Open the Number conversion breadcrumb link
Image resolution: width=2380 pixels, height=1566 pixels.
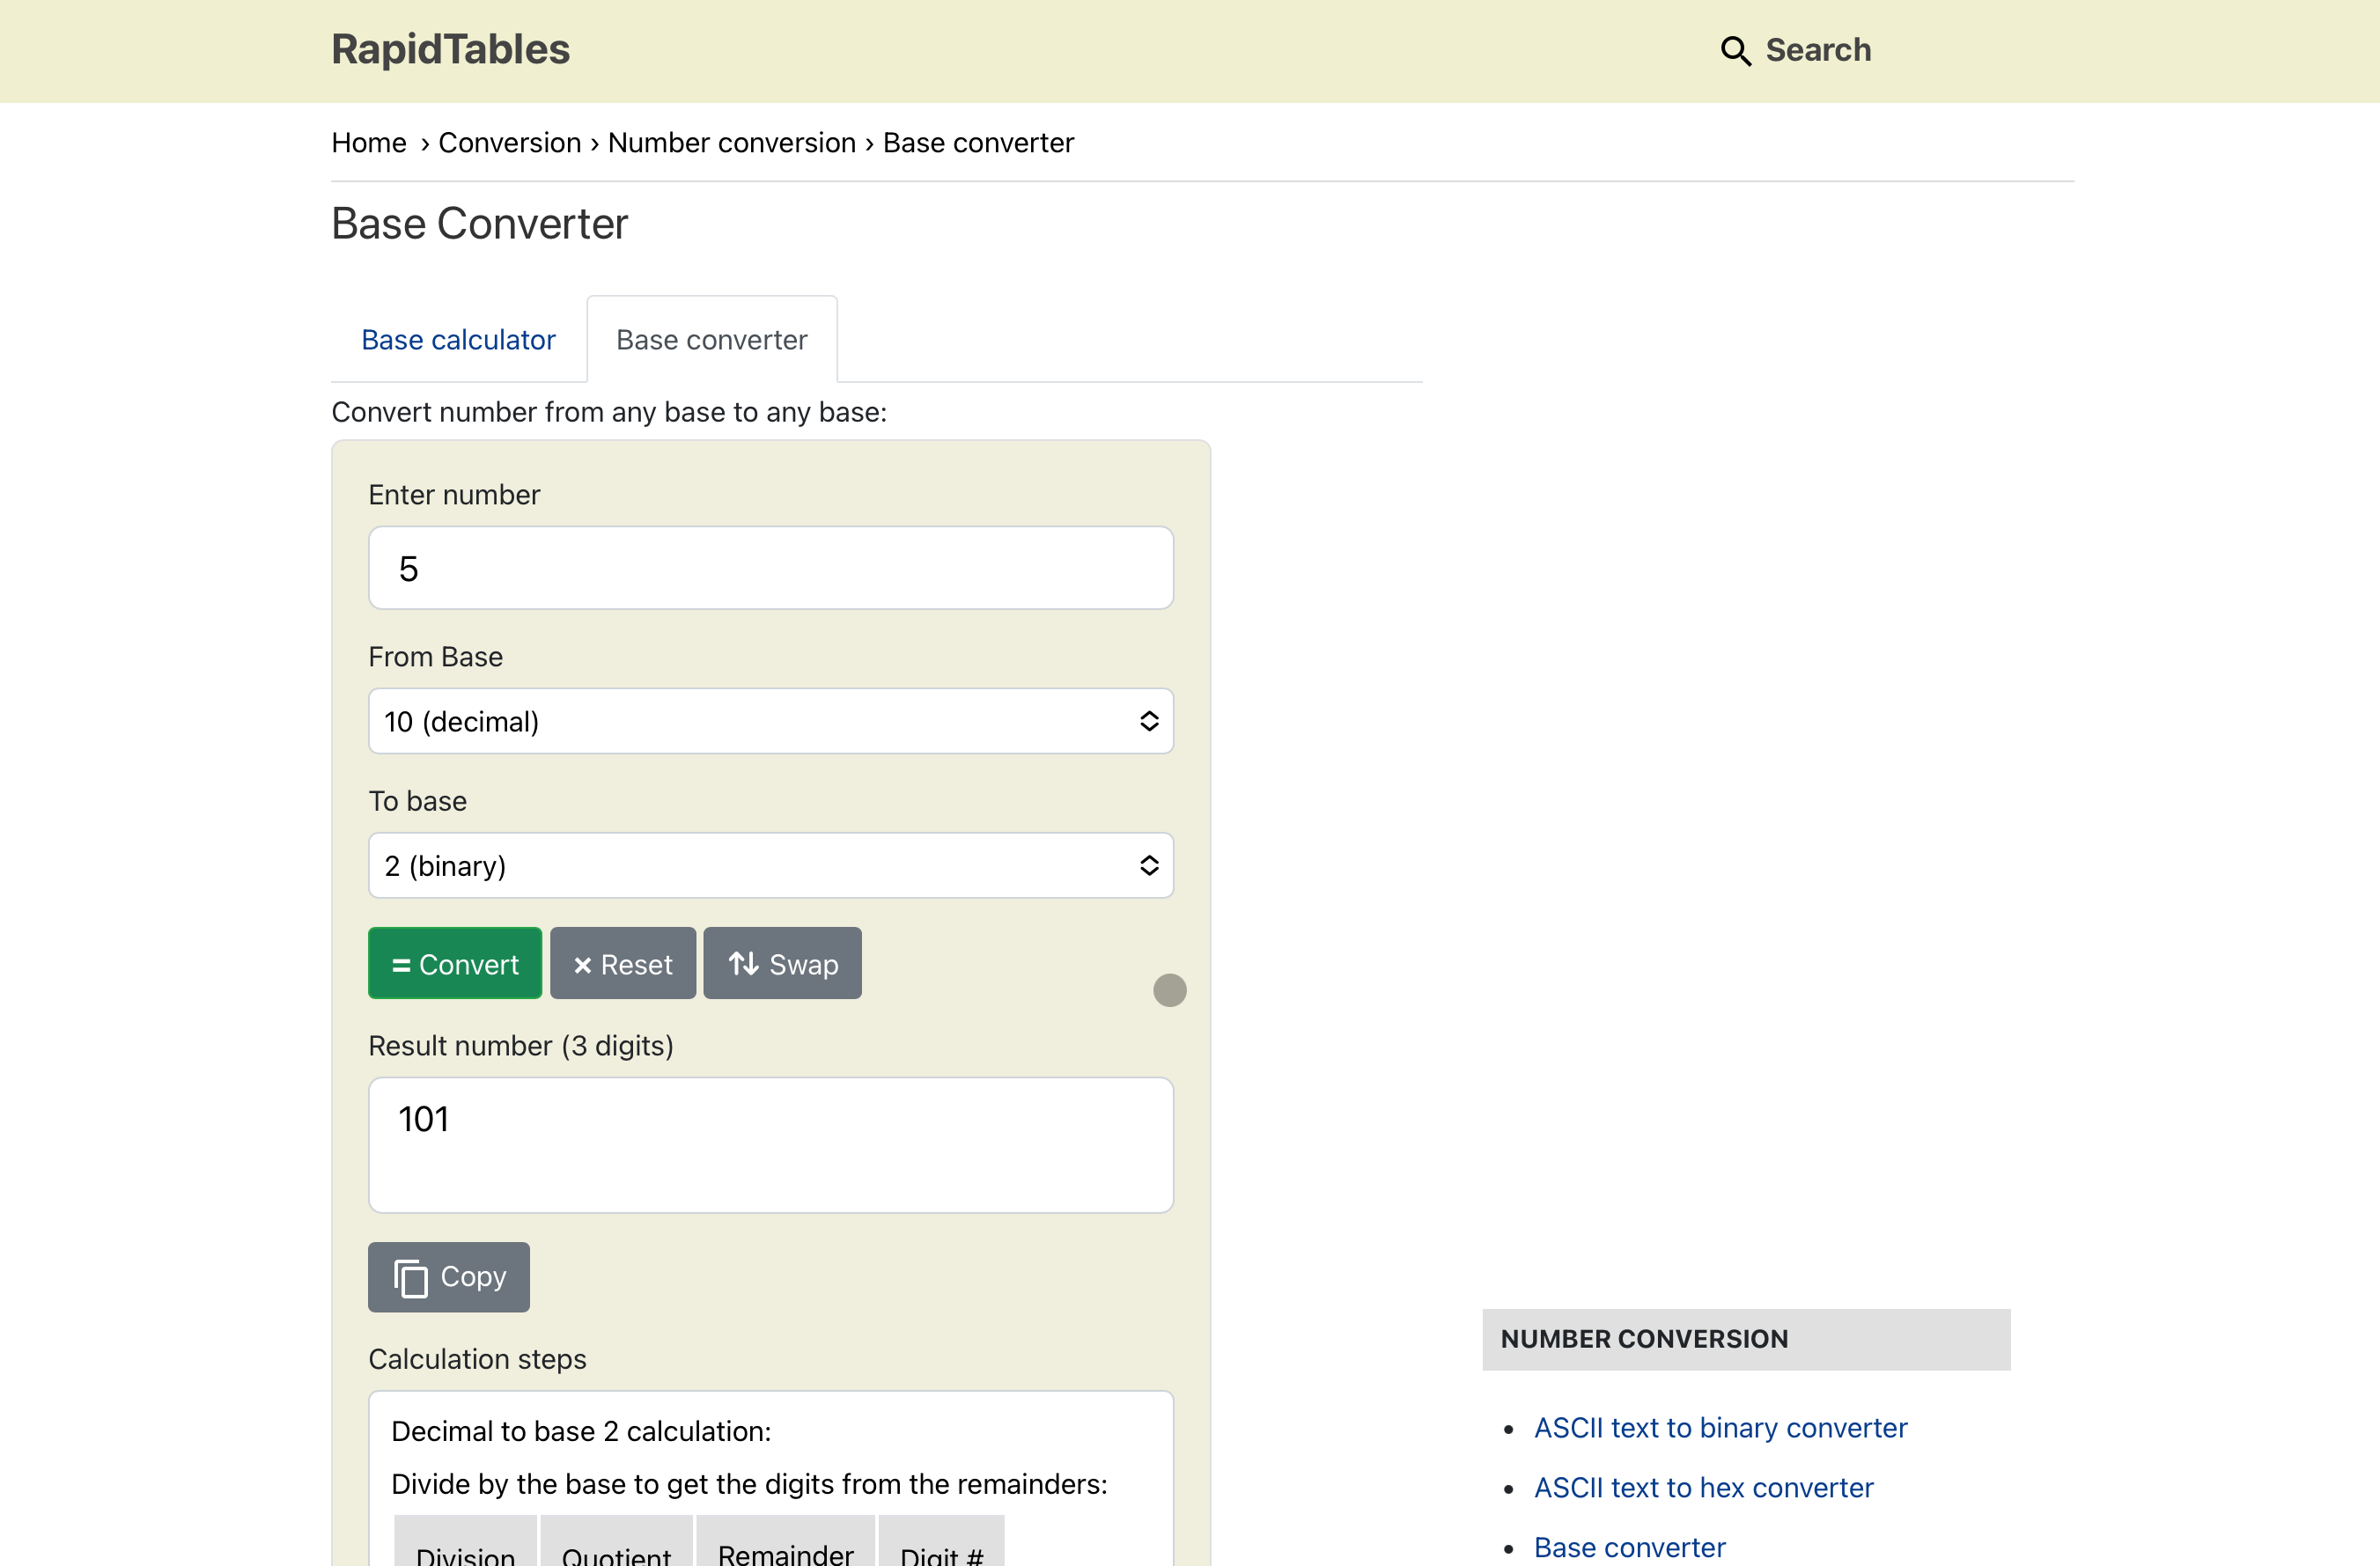coord(731,143)
